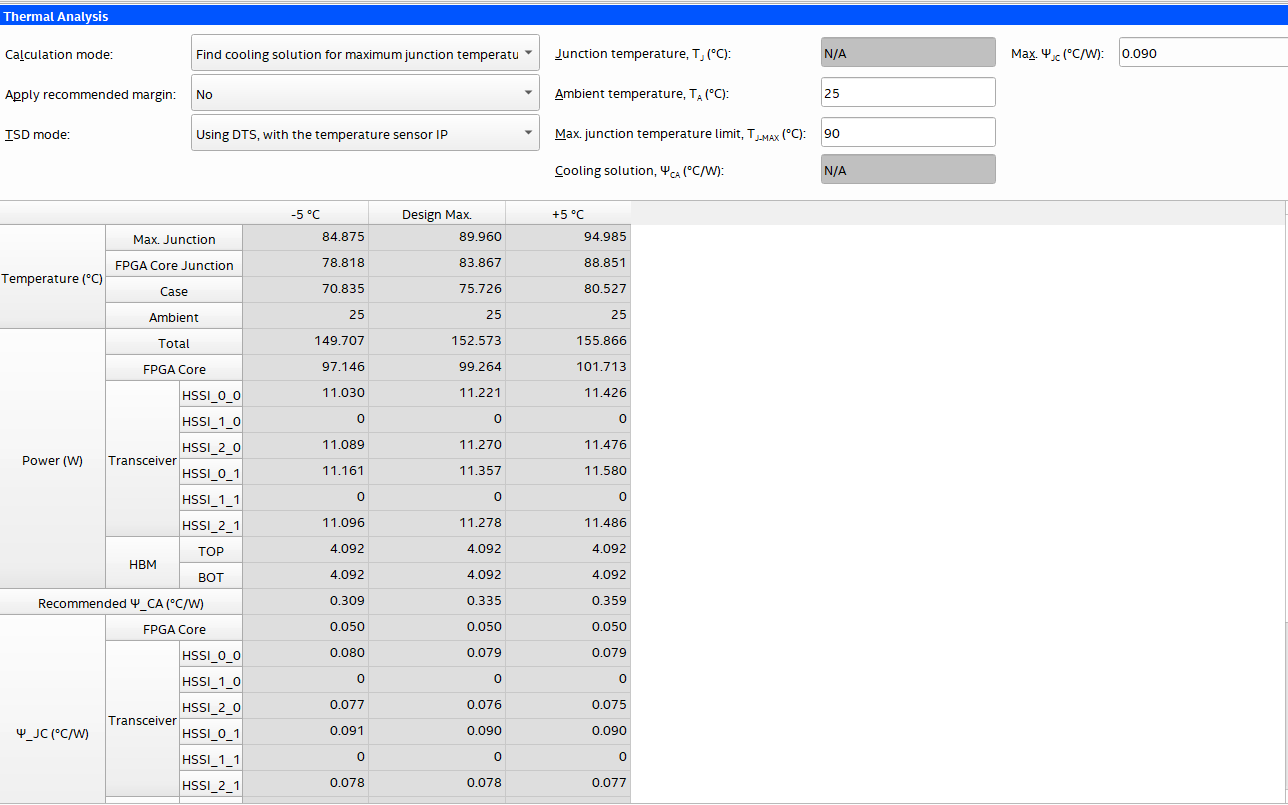This screenshot has width=1288, height=805.
Task: Click the FPGA Core Junction row header
Action: click(x=174, y=266)
